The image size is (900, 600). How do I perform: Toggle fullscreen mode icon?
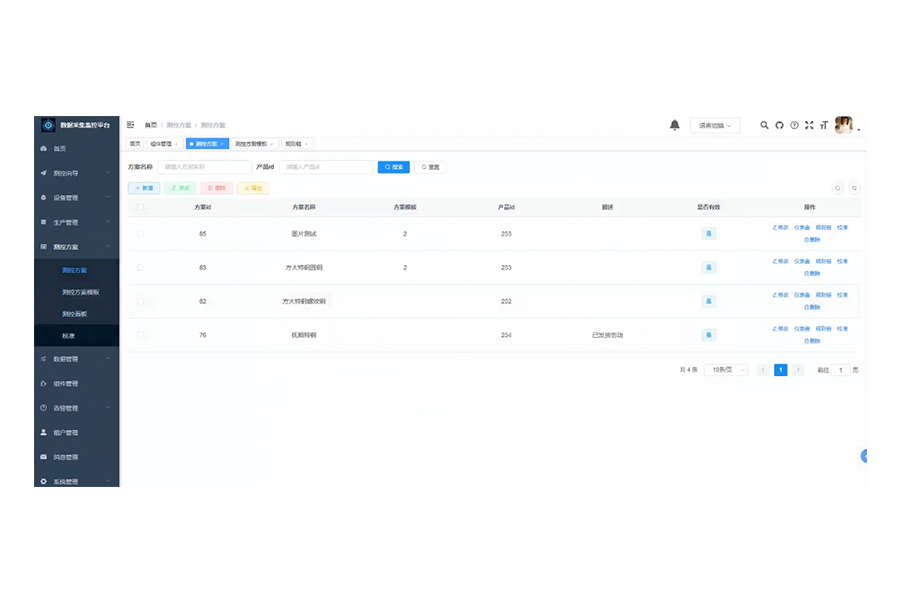click(809, 125)
